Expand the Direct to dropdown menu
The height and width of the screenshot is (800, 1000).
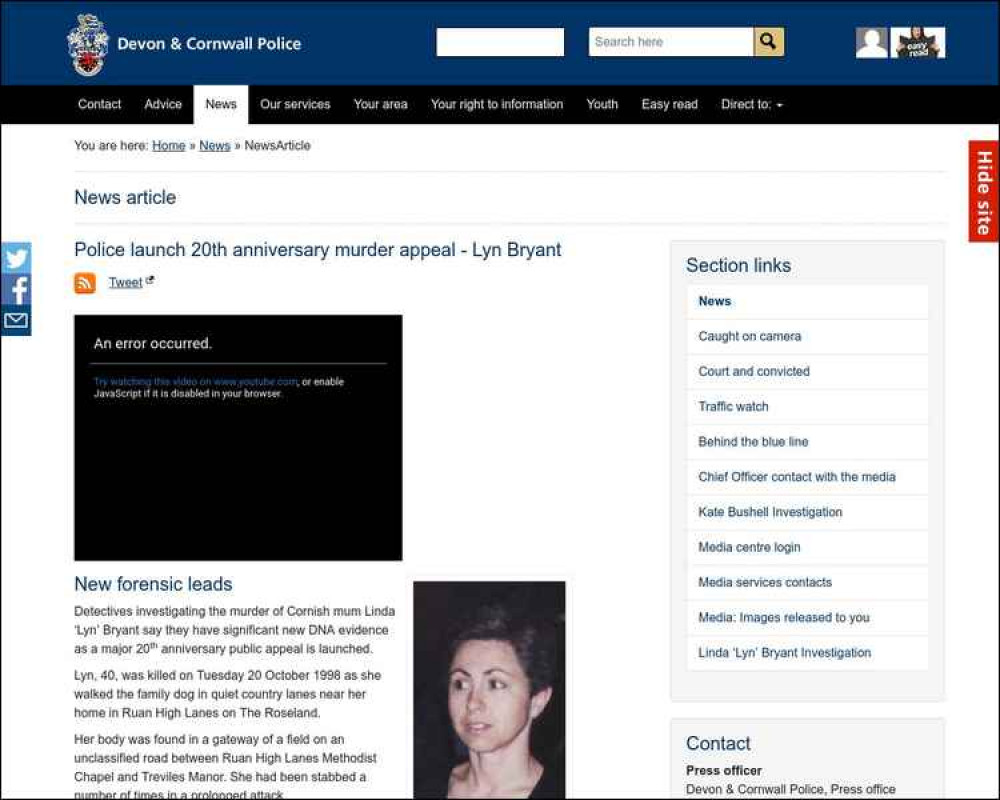click(751, 104)
